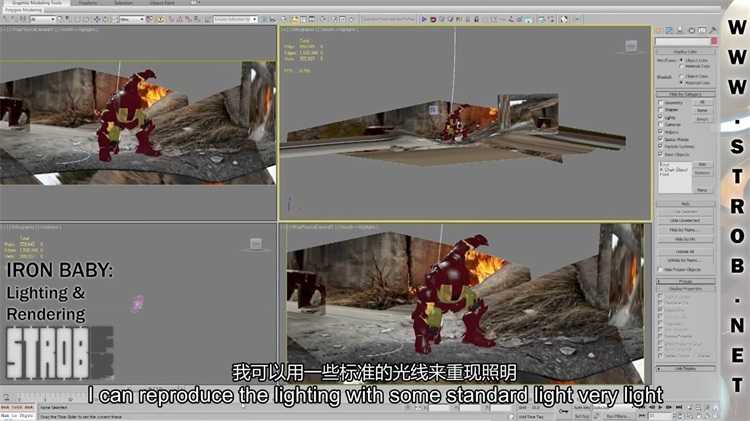Select Wireframe Material Color radio button
This screenshot has height=421, width=750.
(682, 66)
